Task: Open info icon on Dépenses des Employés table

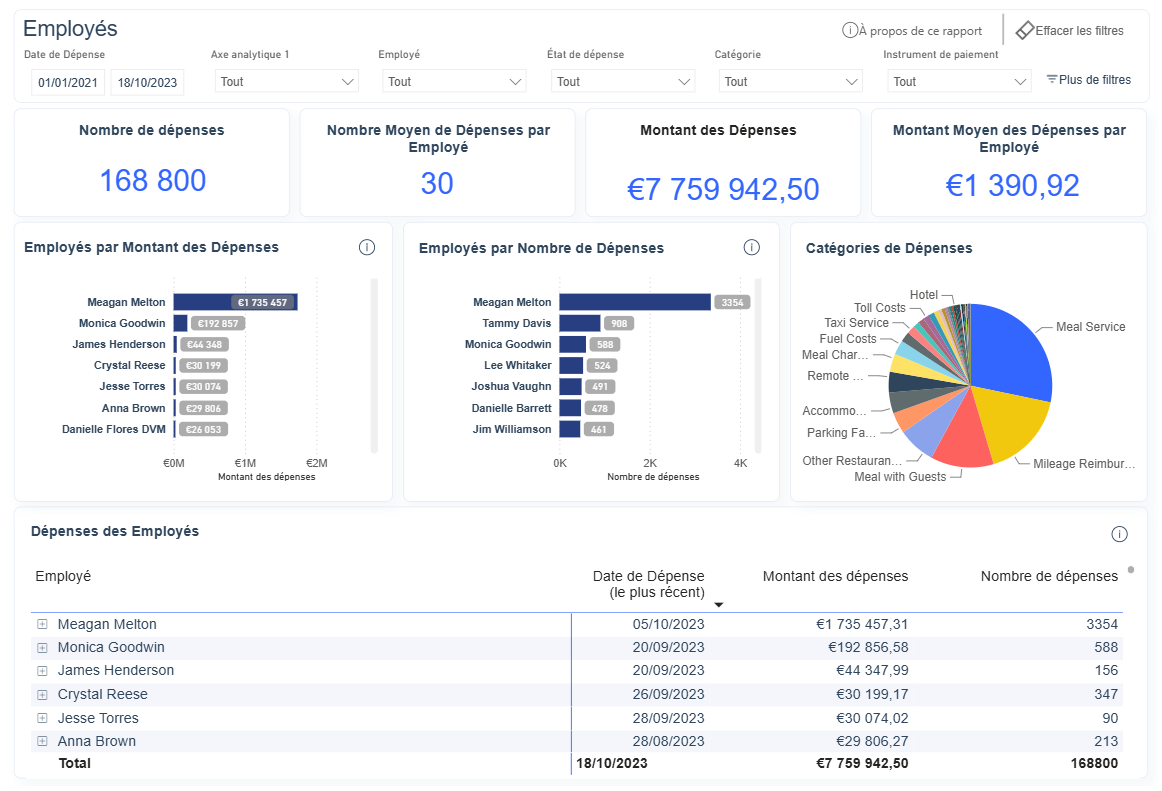Action: pos(1119,534)
